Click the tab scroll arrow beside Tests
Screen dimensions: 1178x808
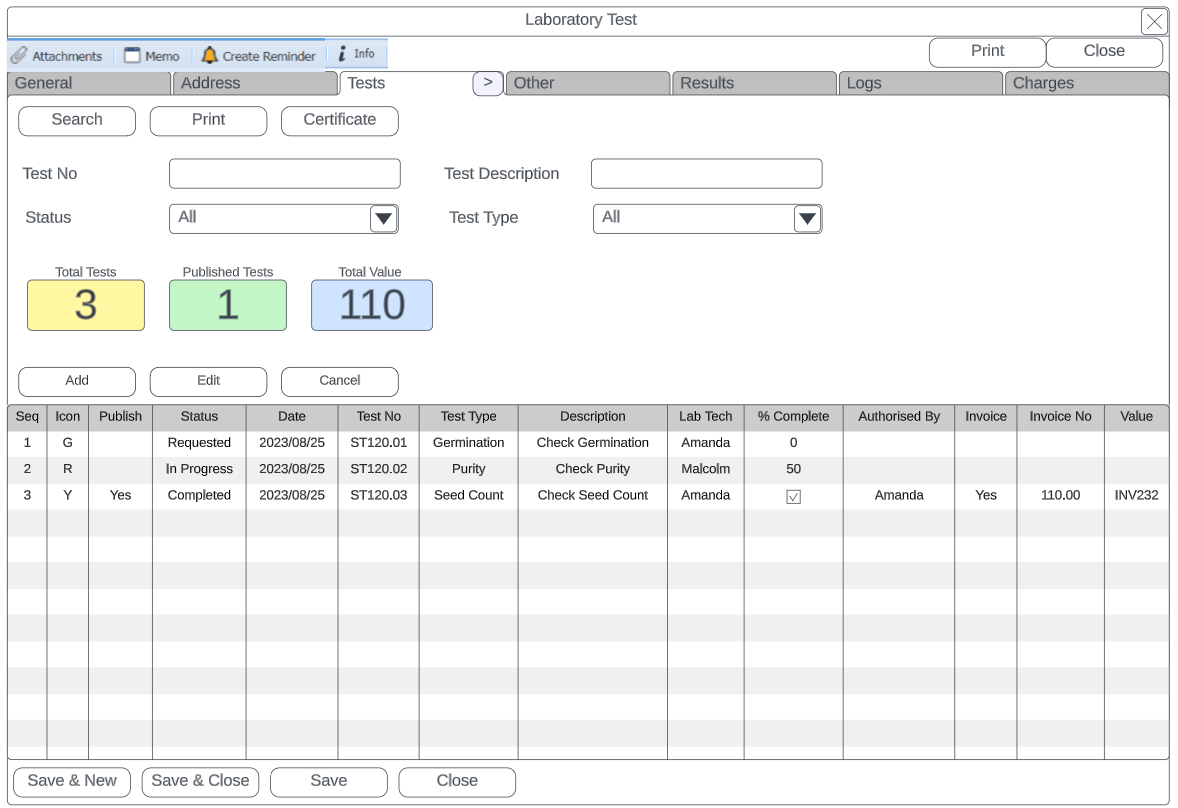(487, 84)
